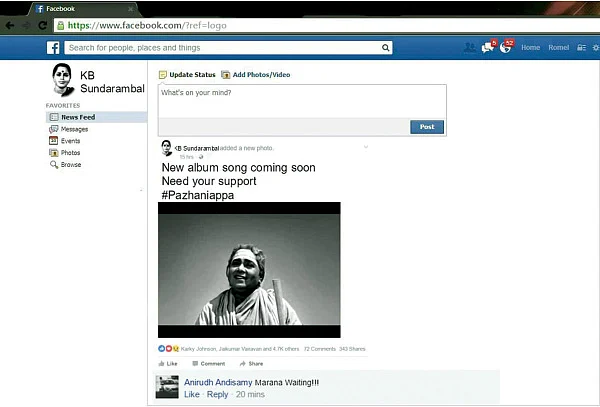Go to Home in top bar

click(530, 47)
